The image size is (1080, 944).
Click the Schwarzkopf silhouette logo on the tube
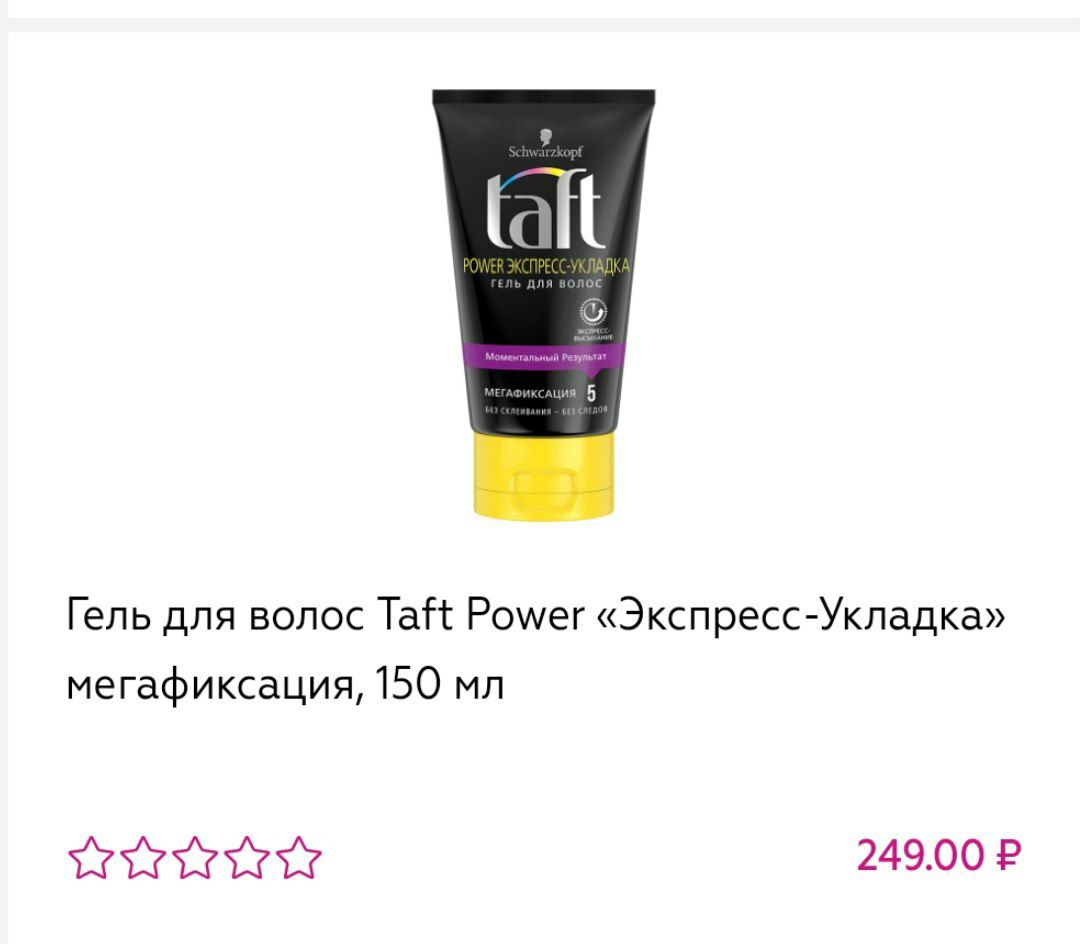546,136
